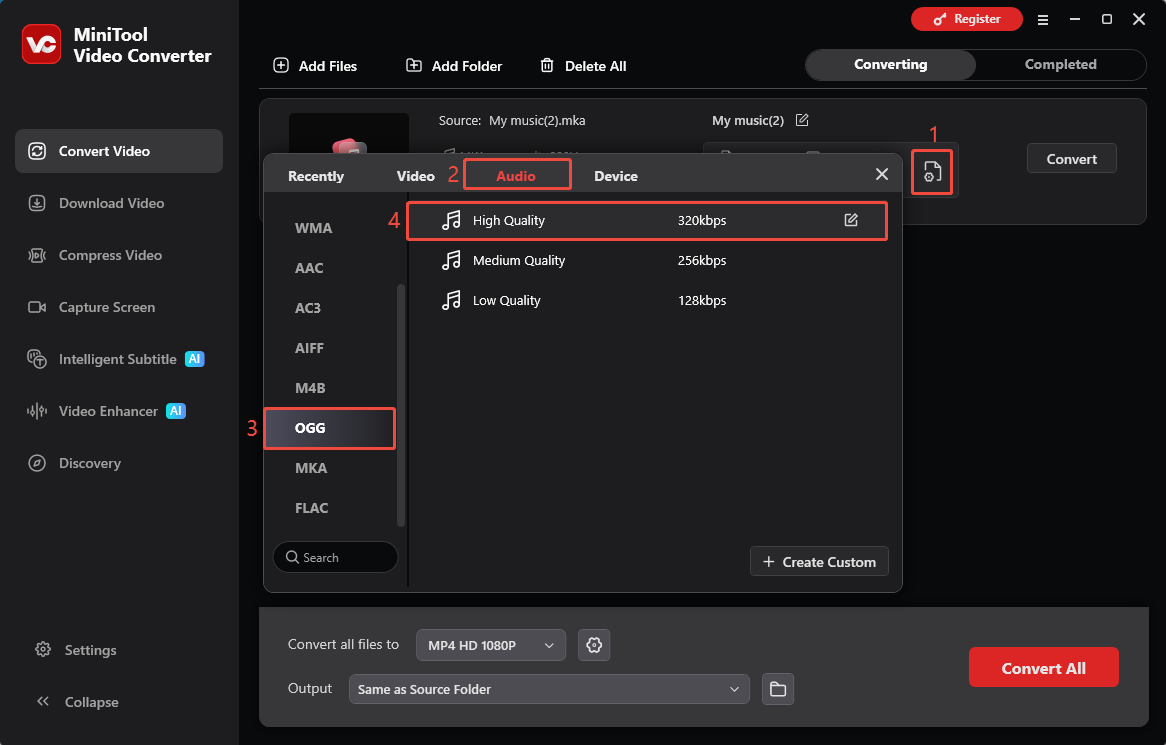
Task: Choose M4B format from the list
Action: click(x=329, y=388)
